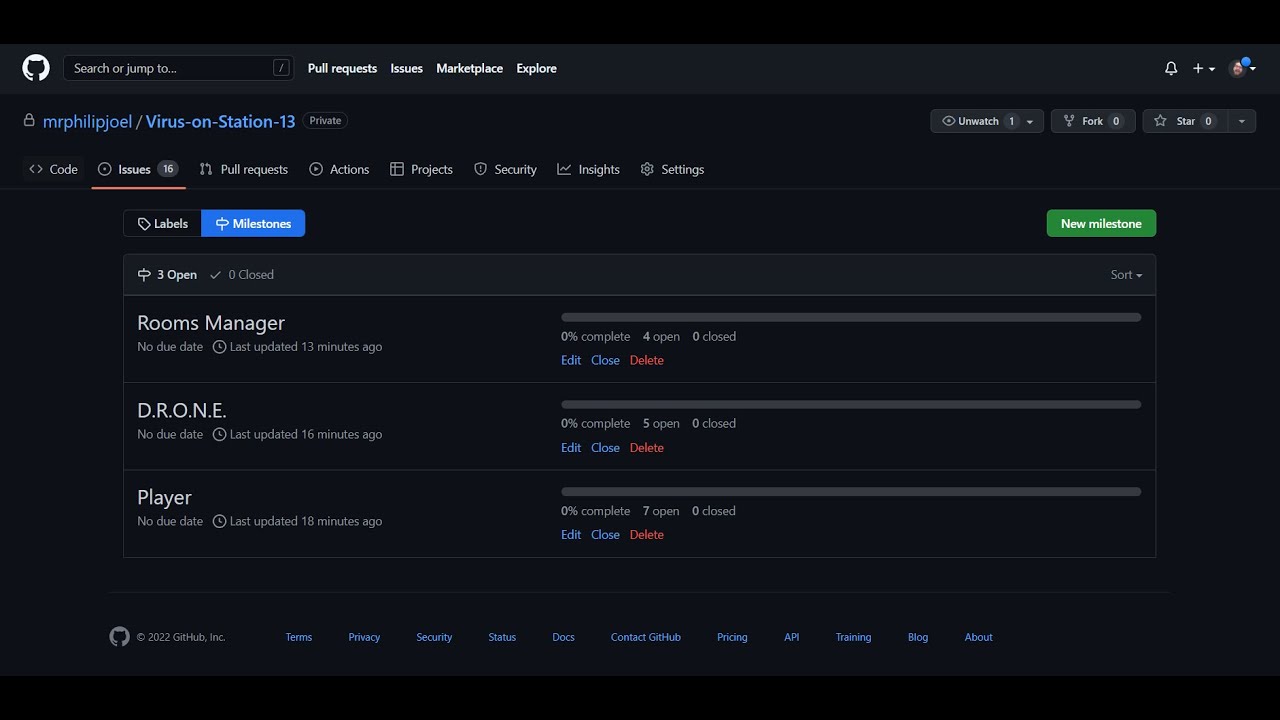Open the Blog footer link
The image size is (1280, 720).
(x=918, y=637)
